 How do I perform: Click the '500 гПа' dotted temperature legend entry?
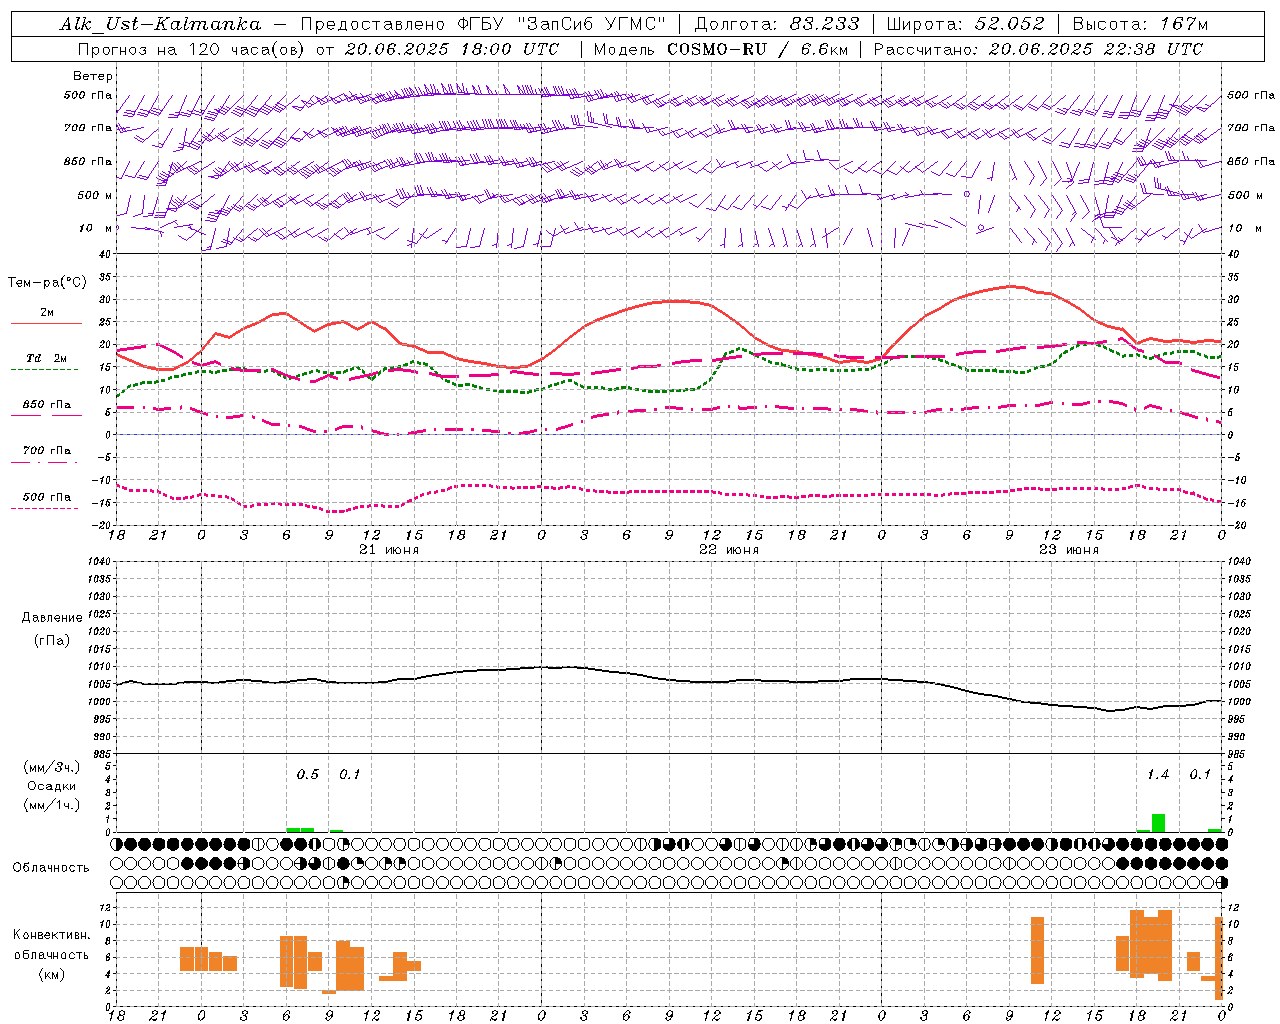click(47, 497)
